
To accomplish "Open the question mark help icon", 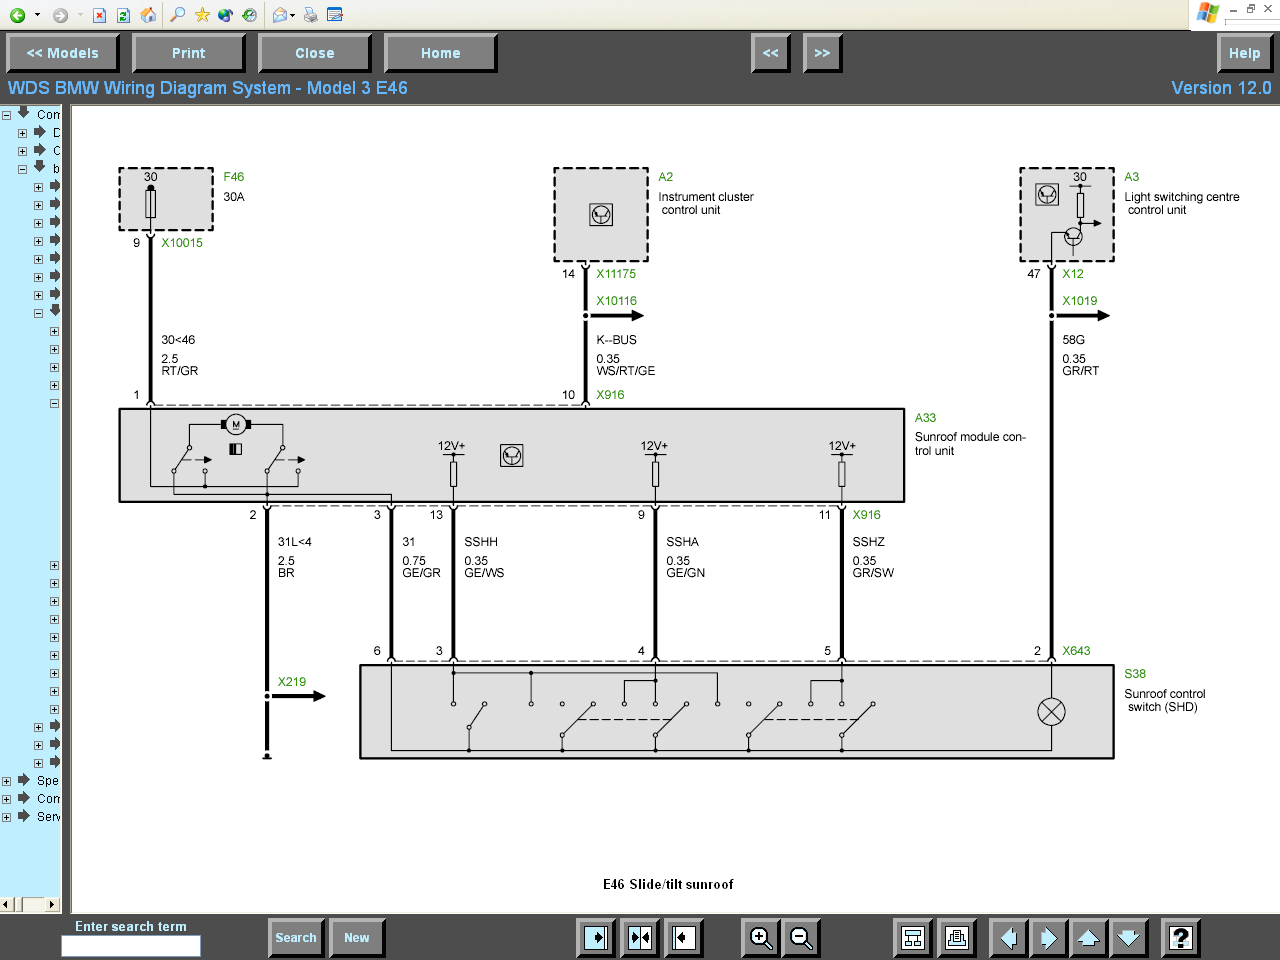I will [x=1181, y=938].
